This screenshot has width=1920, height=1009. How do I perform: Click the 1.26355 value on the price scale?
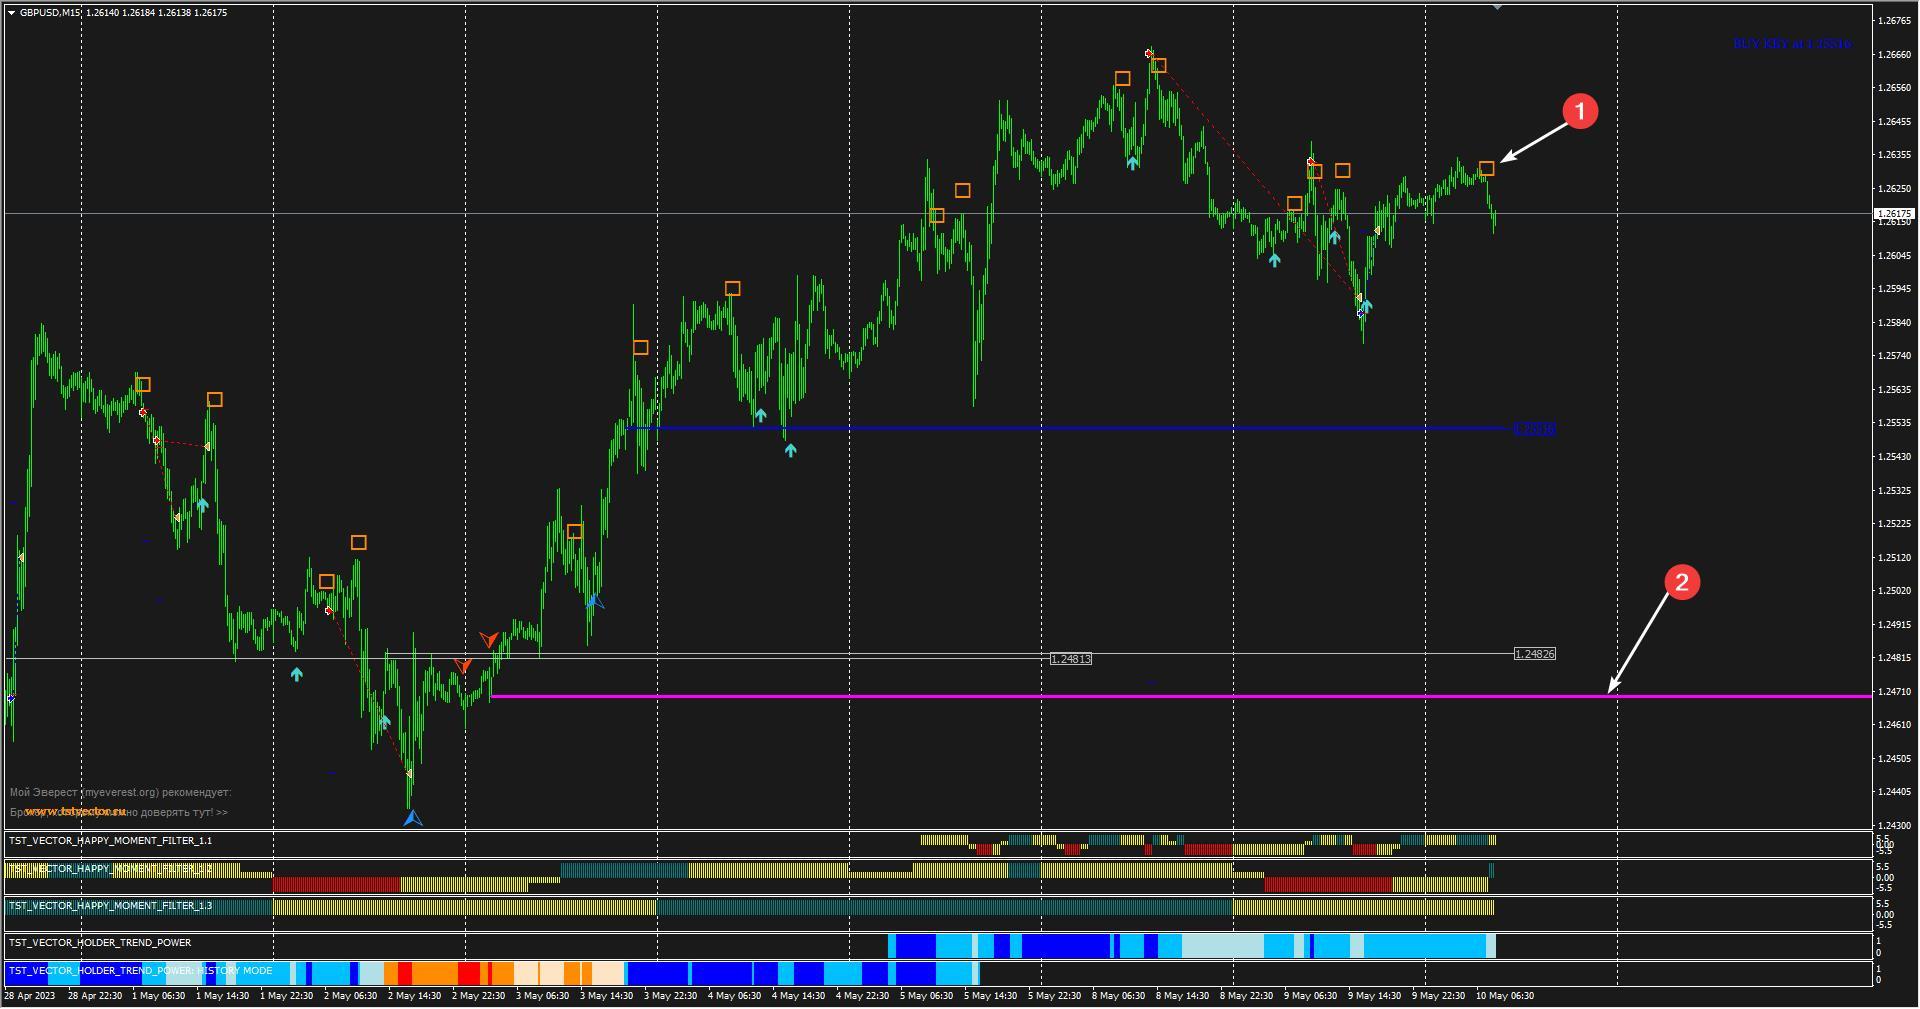pos(1893,155)
